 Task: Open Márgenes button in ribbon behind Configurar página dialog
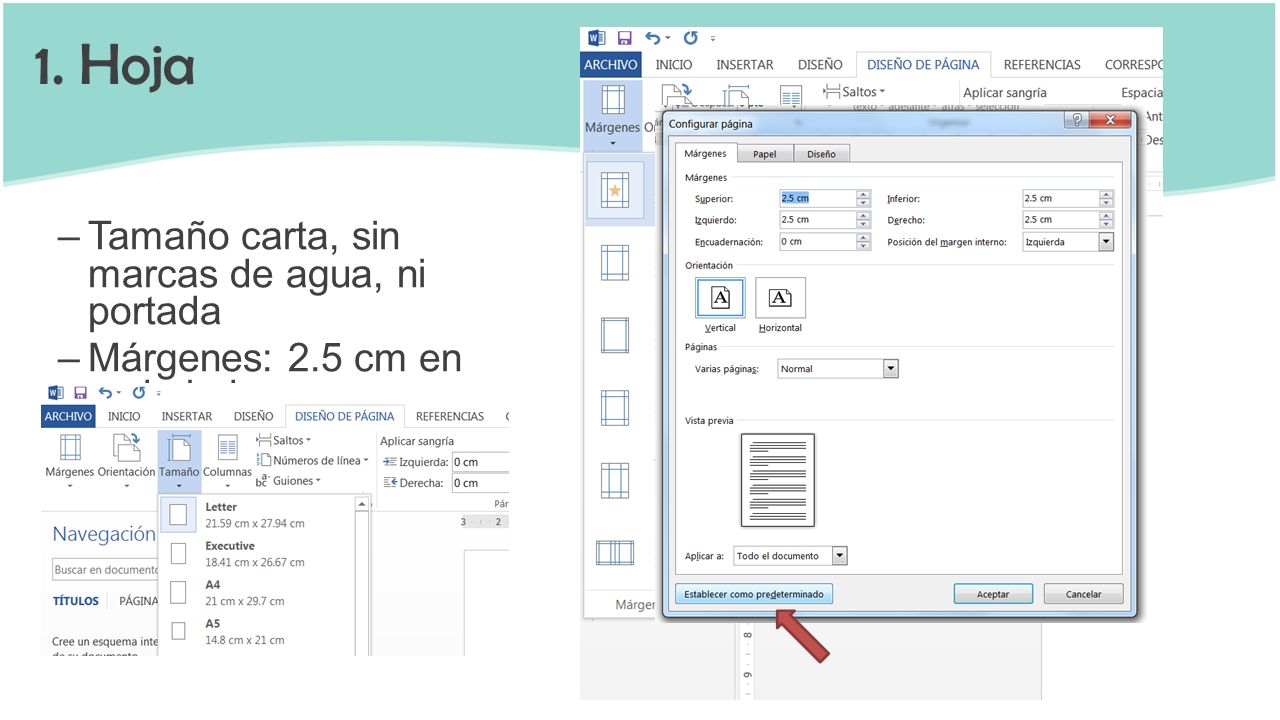click(x=612, y=114)
